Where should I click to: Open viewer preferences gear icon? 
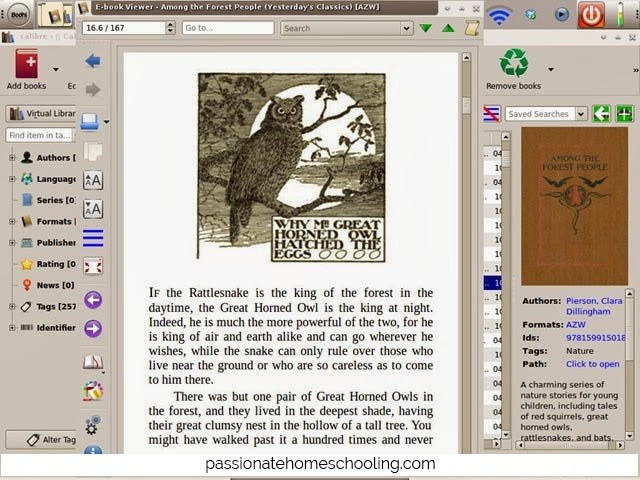[92, 425]
